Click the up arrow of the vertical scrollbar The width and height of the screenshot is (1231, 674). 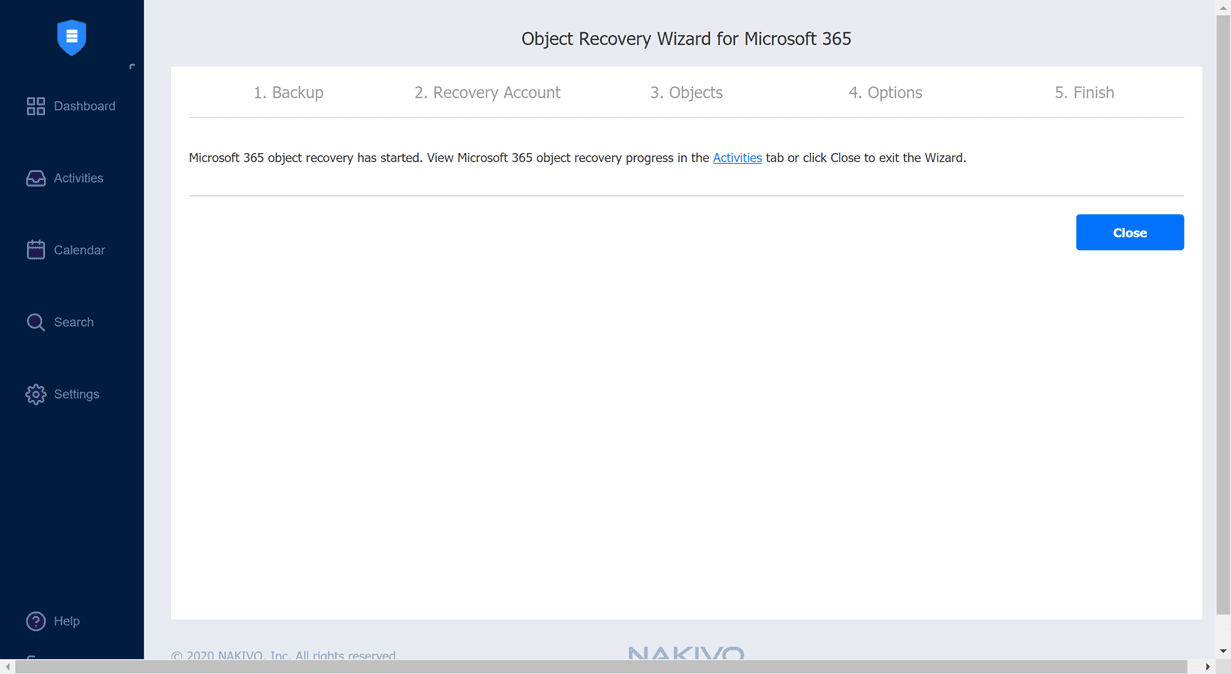(x=1224, y=7)
